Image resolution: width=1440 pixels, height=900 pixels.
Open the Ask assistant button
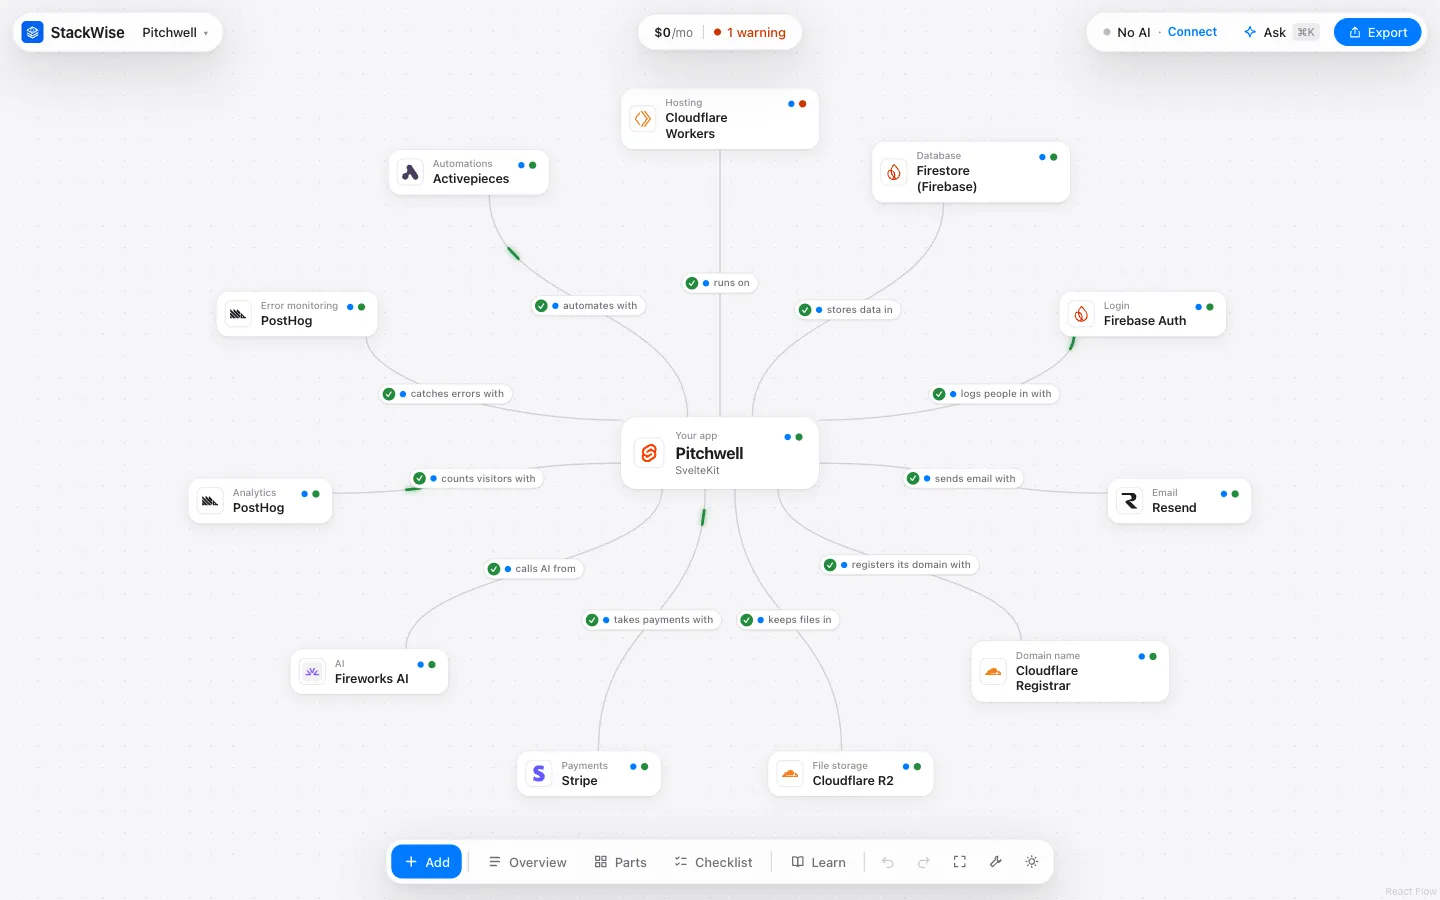(1281, 32)
